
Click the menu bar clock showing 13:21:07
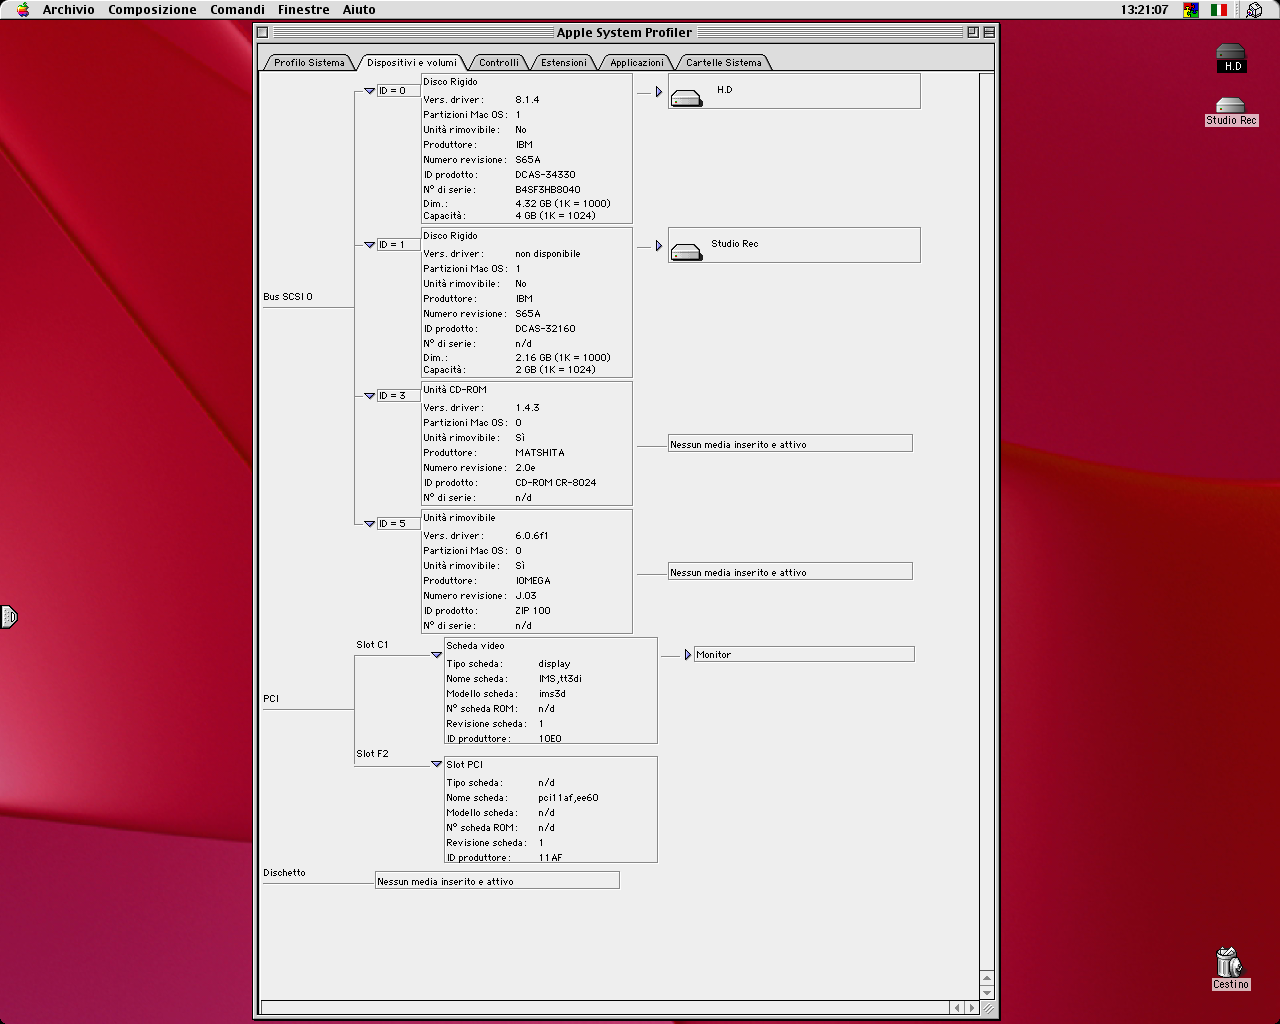coord(1144,10)
